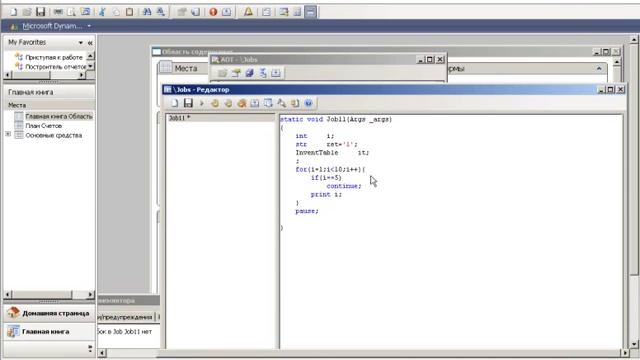Click the first yellow breakpoint icon in the editor toolbar
Viewport: 640px width, 360px height.
[x=215, y=103]
